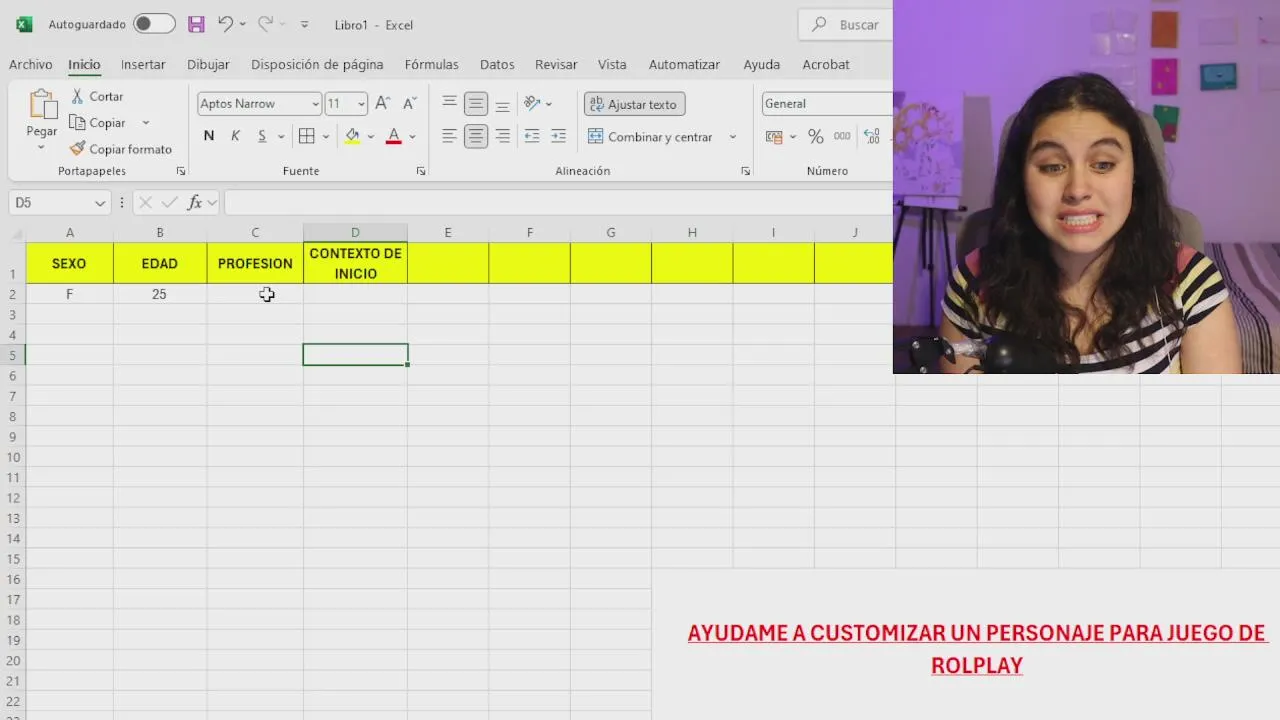Open the fill color dropdown arrow
Screen dimensions: 1280x720
[x=370, y=137]
